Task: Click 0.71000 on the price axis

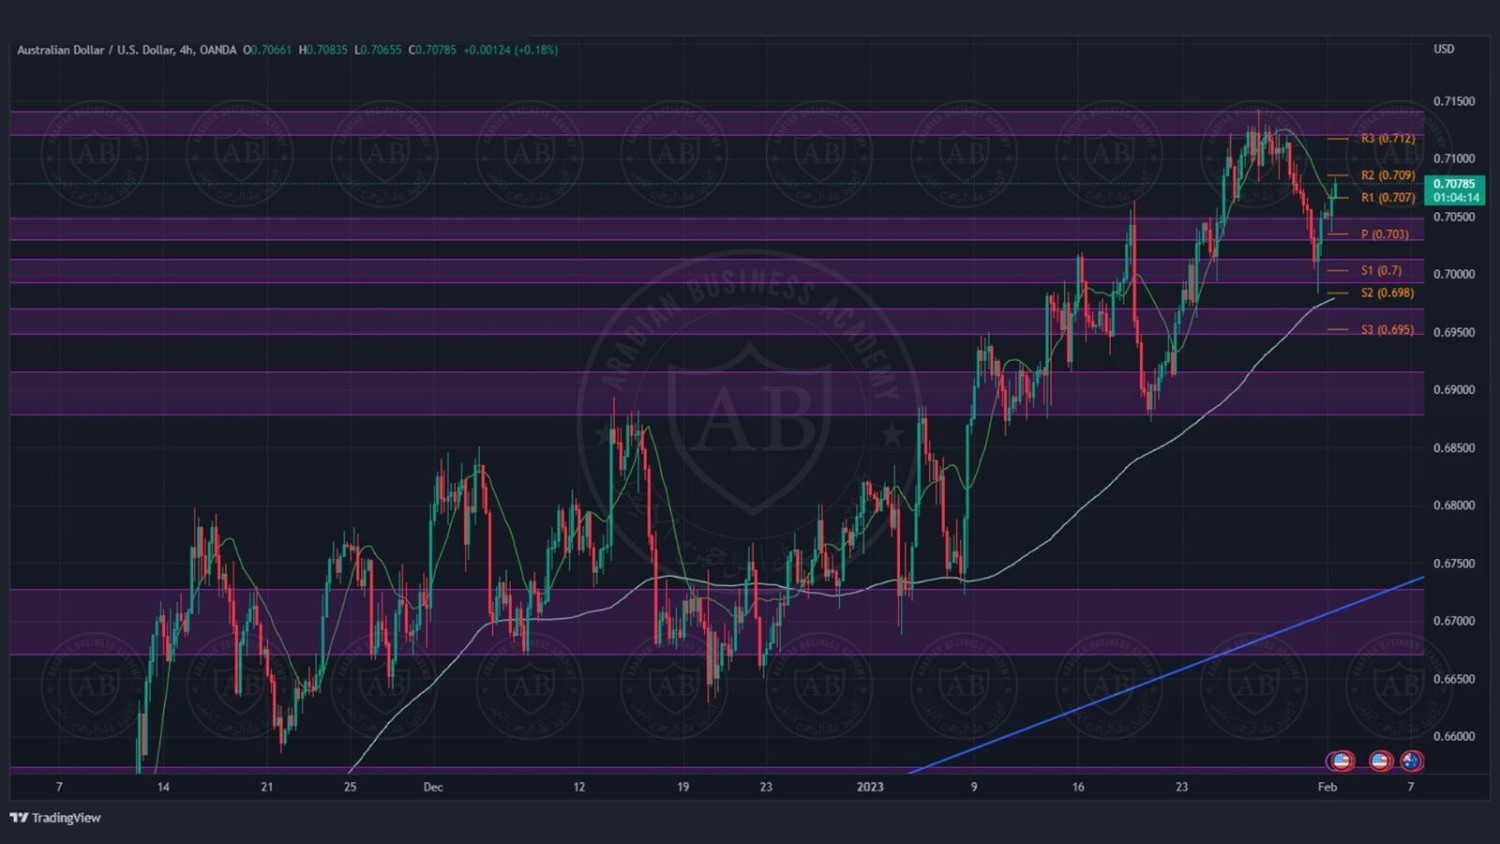Action: click(x=1454, y=159)
